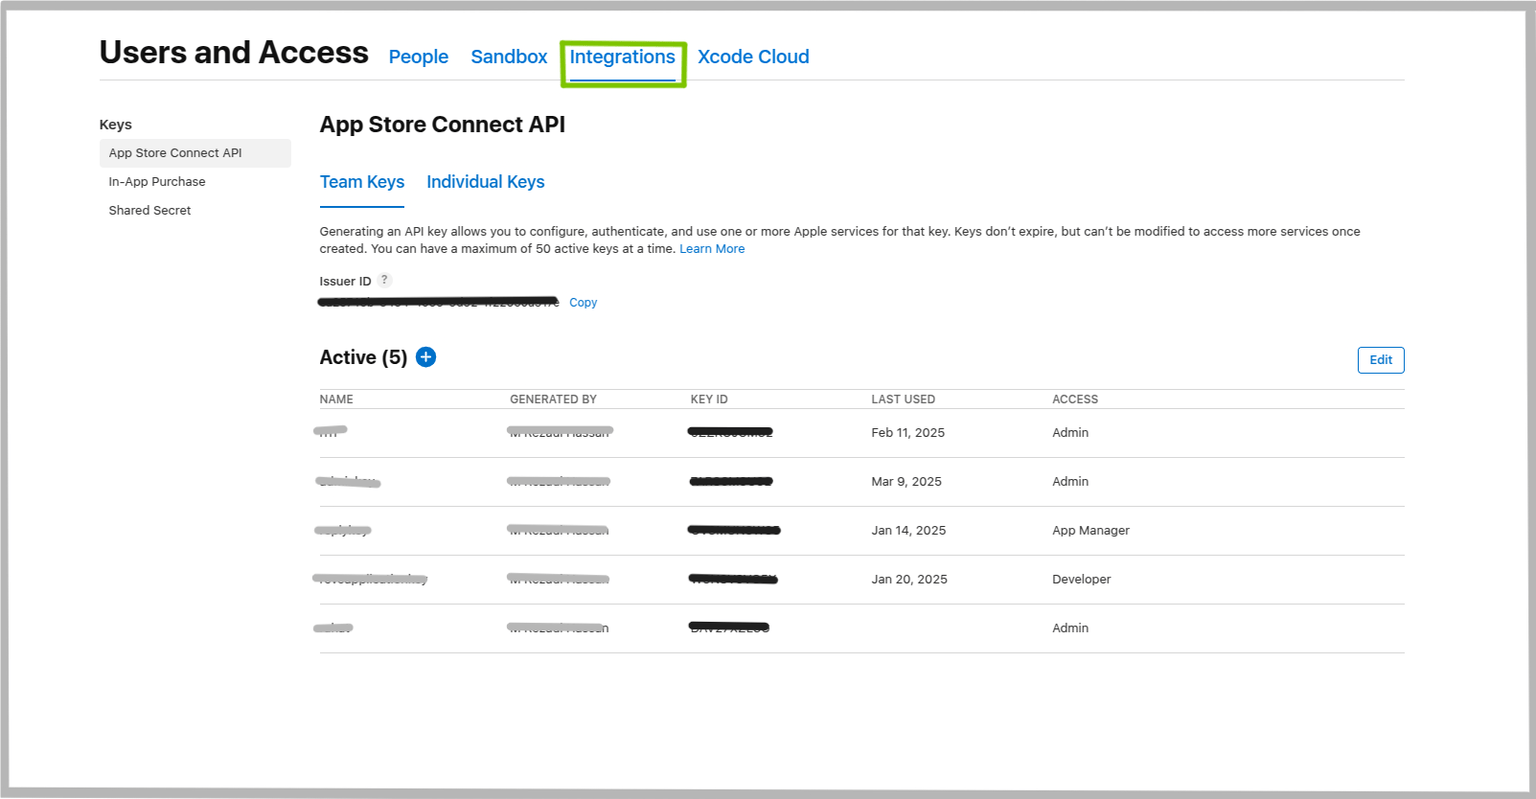
Task: Open the People tab
Action: pos(418,57)
